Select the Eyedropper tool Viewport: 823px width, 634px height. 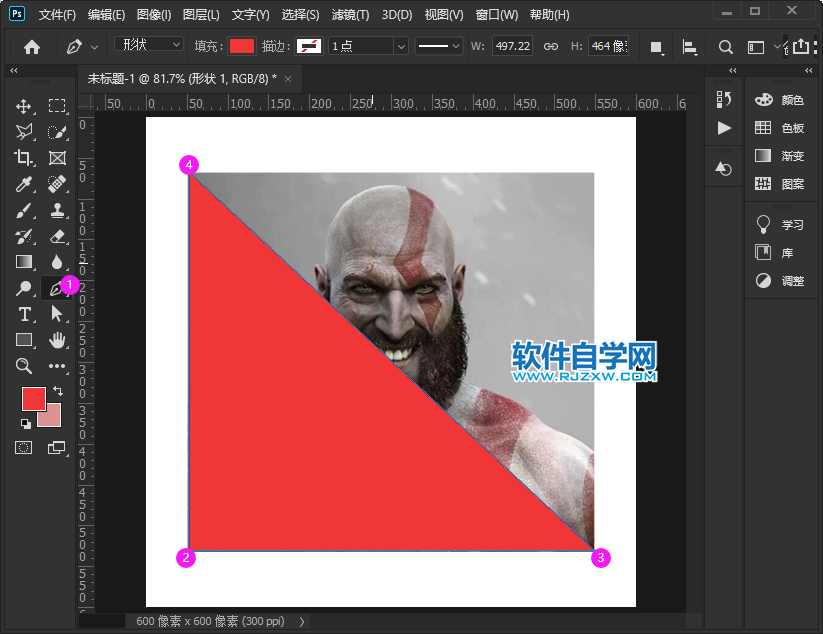click(x=24, y=184)
